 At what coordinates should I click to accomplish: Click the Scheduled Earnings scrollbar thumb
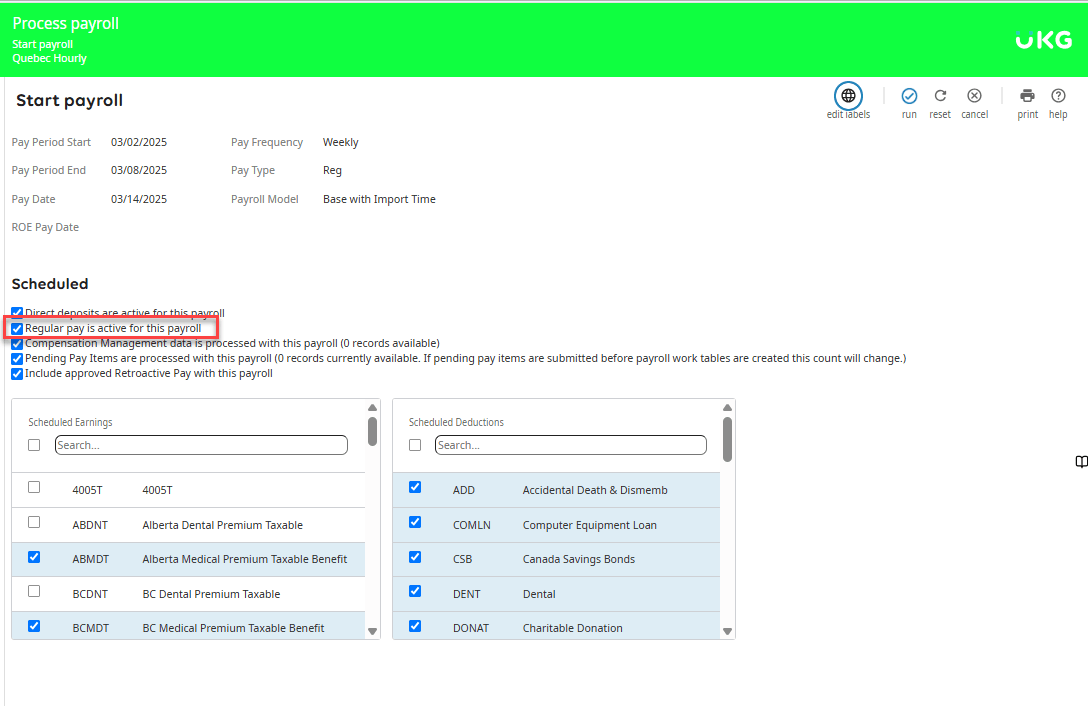pos(373,431)
